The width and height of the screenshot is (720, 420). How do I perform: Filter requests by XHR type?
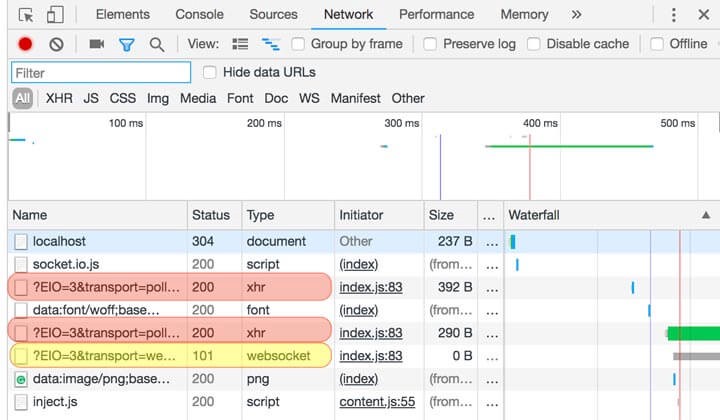pyautogui.click(x=59, y=98)
